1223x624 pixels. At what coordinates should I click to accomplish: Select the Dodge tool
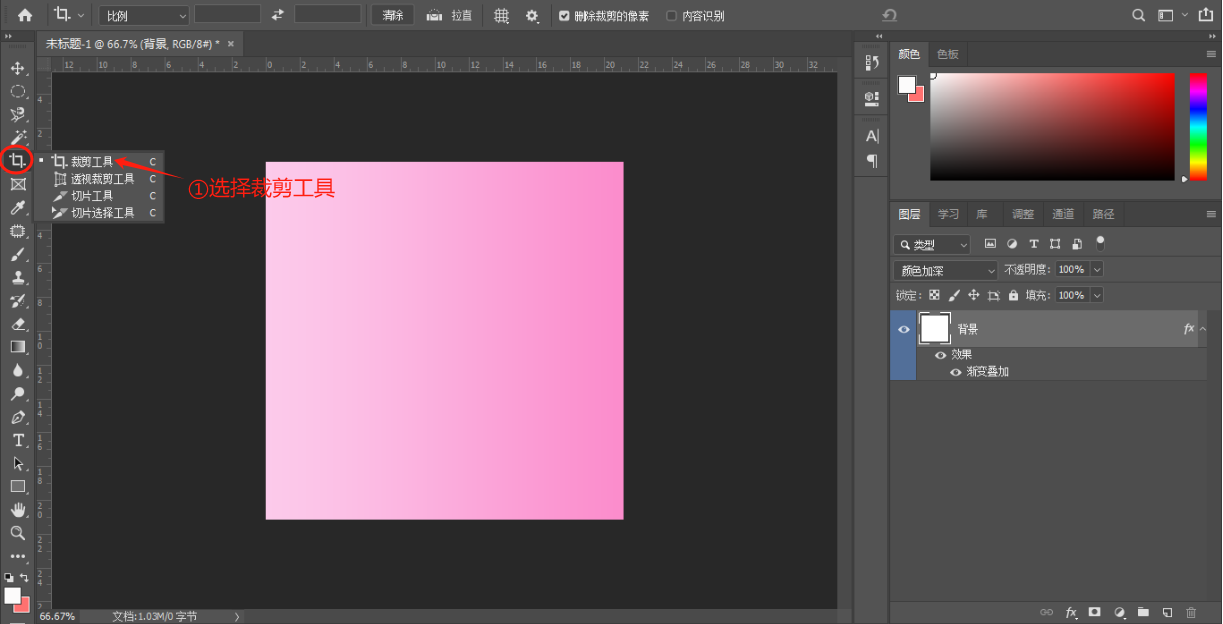click(17, 394)
